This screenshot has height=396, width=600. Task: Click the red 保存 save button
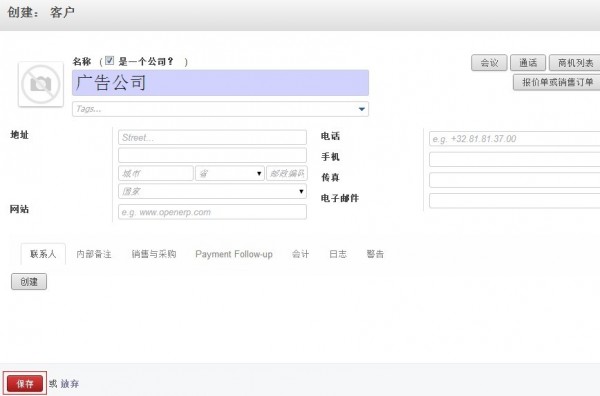(x=25, y=383)
